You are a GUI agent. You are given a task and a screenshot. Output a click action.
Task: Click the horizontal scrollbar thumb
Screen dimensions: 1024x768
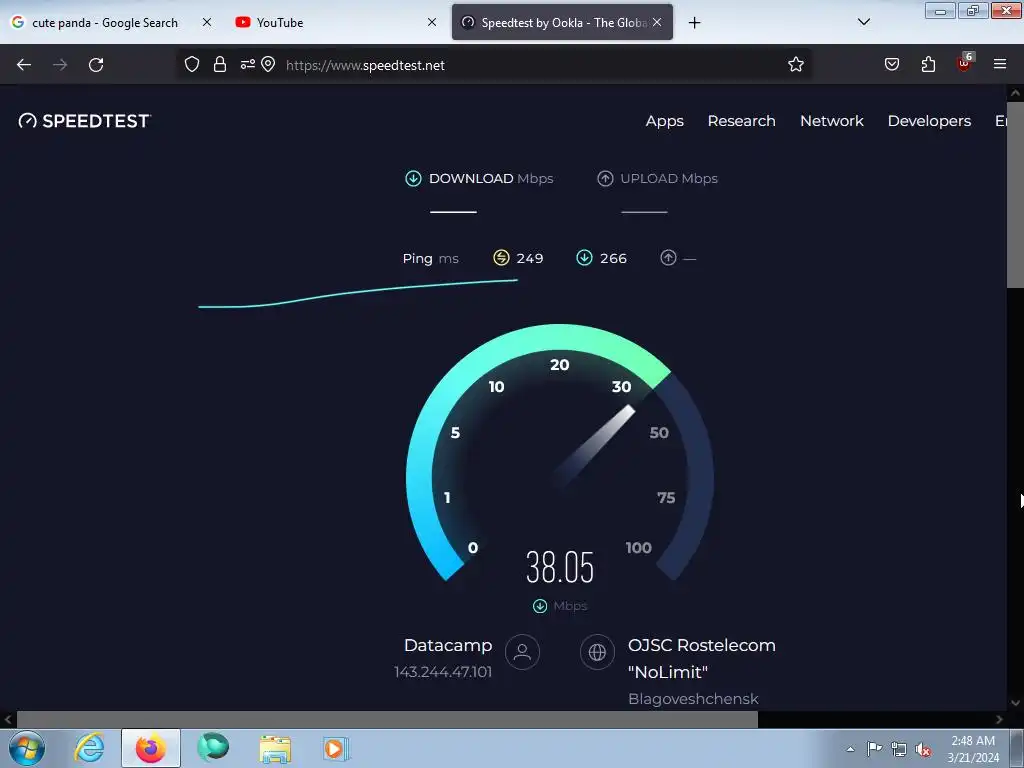click(387, 719)
